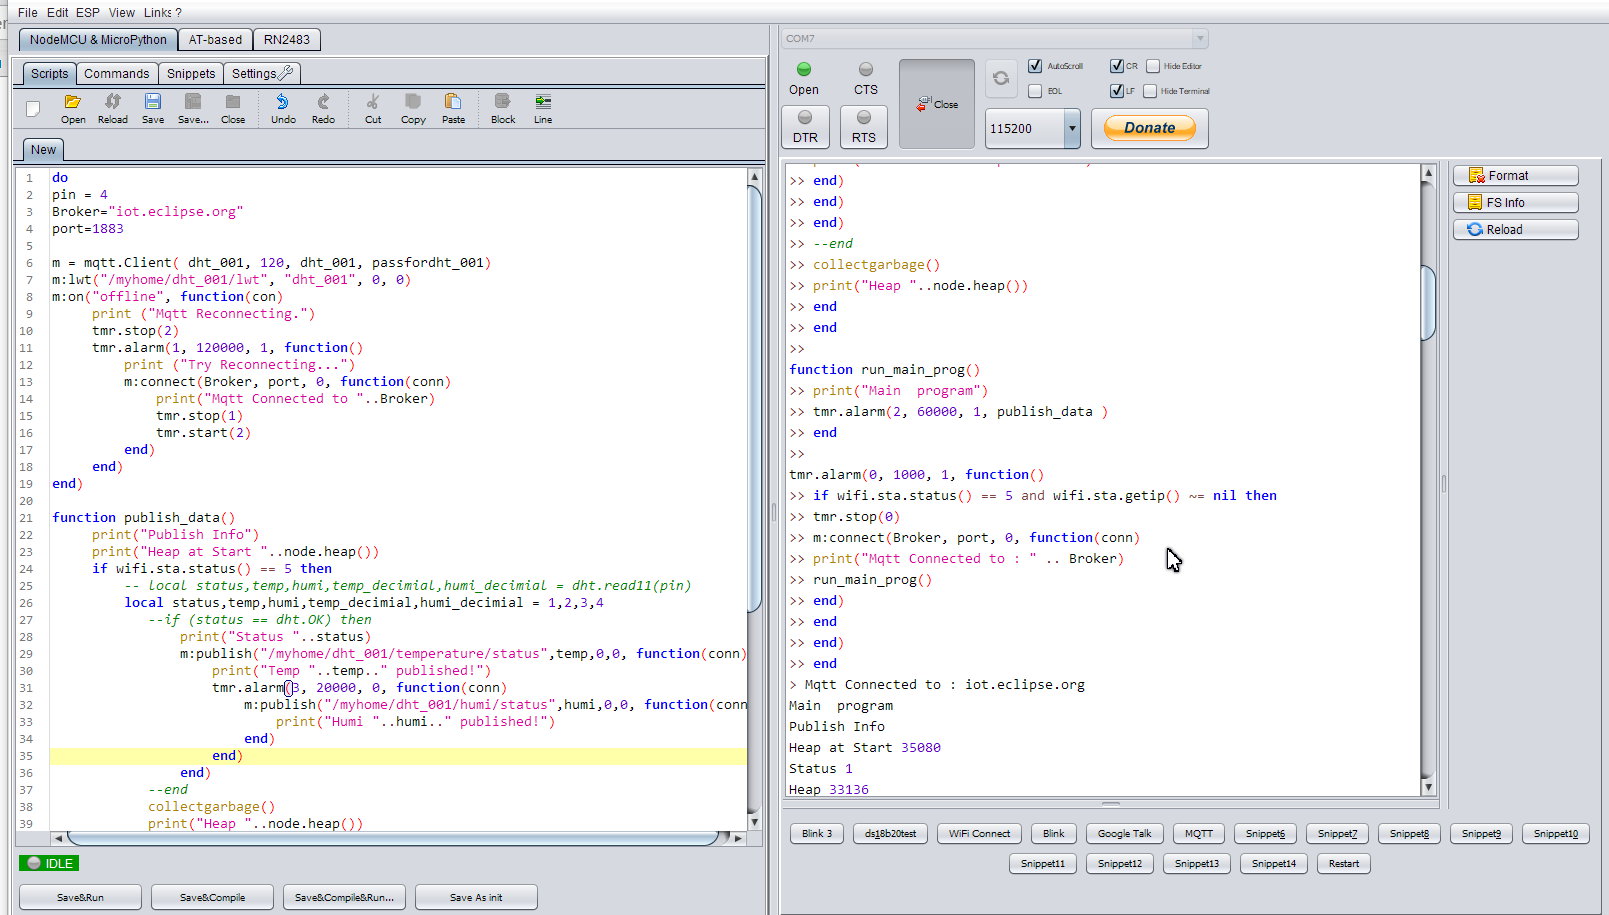1609x915 pixels.
Task: Click the Format file system button
Action: (1515, 176)
